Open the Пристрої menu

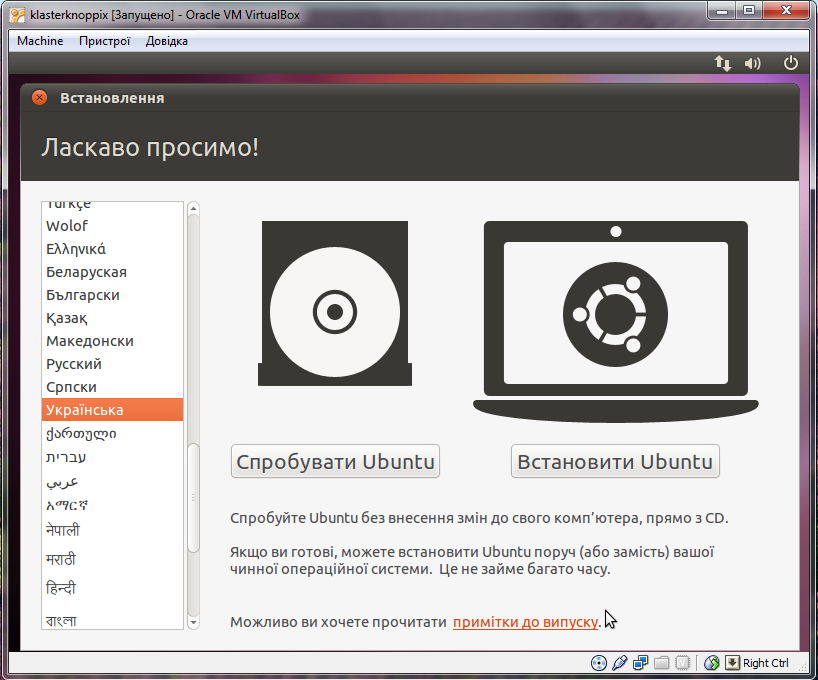coord(104,41)
